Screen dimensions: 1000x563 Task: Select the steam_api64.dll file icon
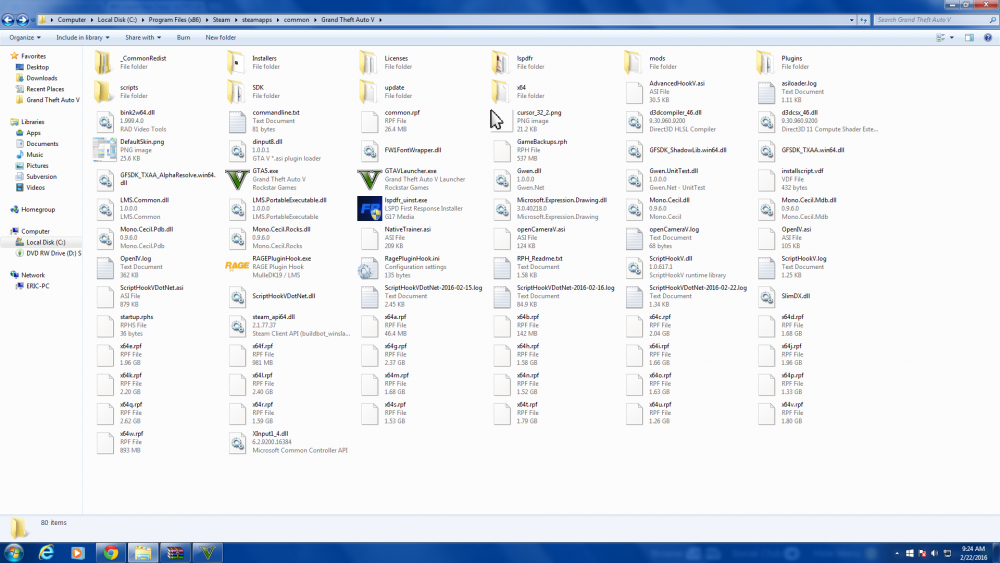tap(237, 326)
